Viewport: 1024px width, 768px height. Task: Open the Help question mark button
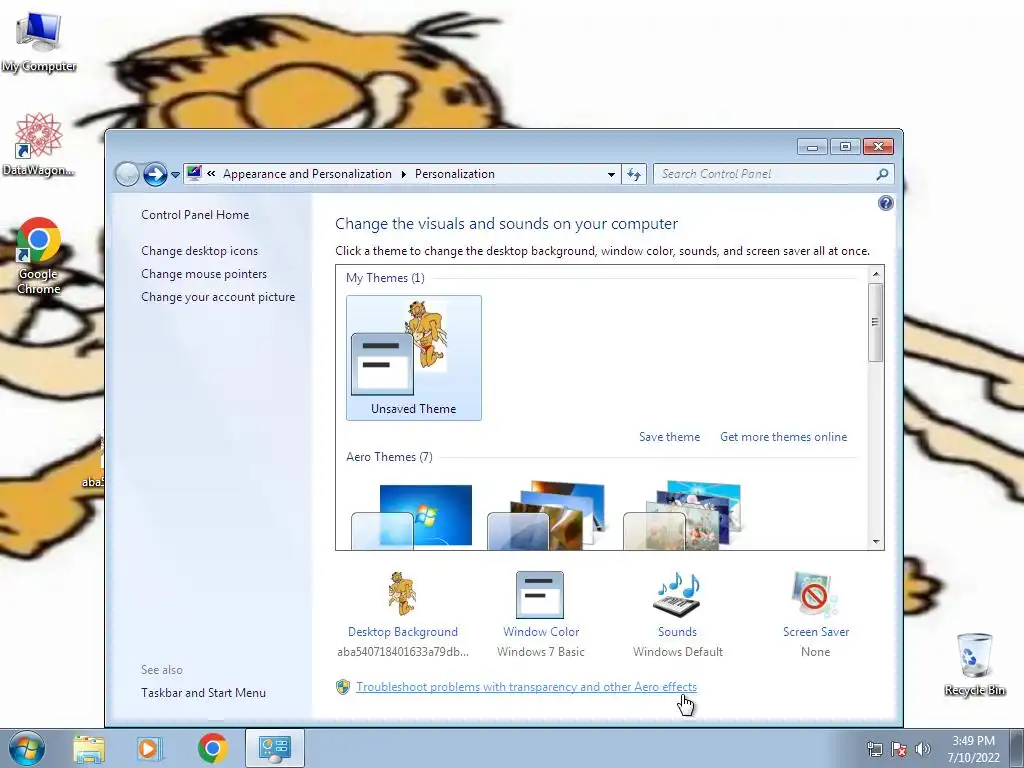(x=886, y=203)
